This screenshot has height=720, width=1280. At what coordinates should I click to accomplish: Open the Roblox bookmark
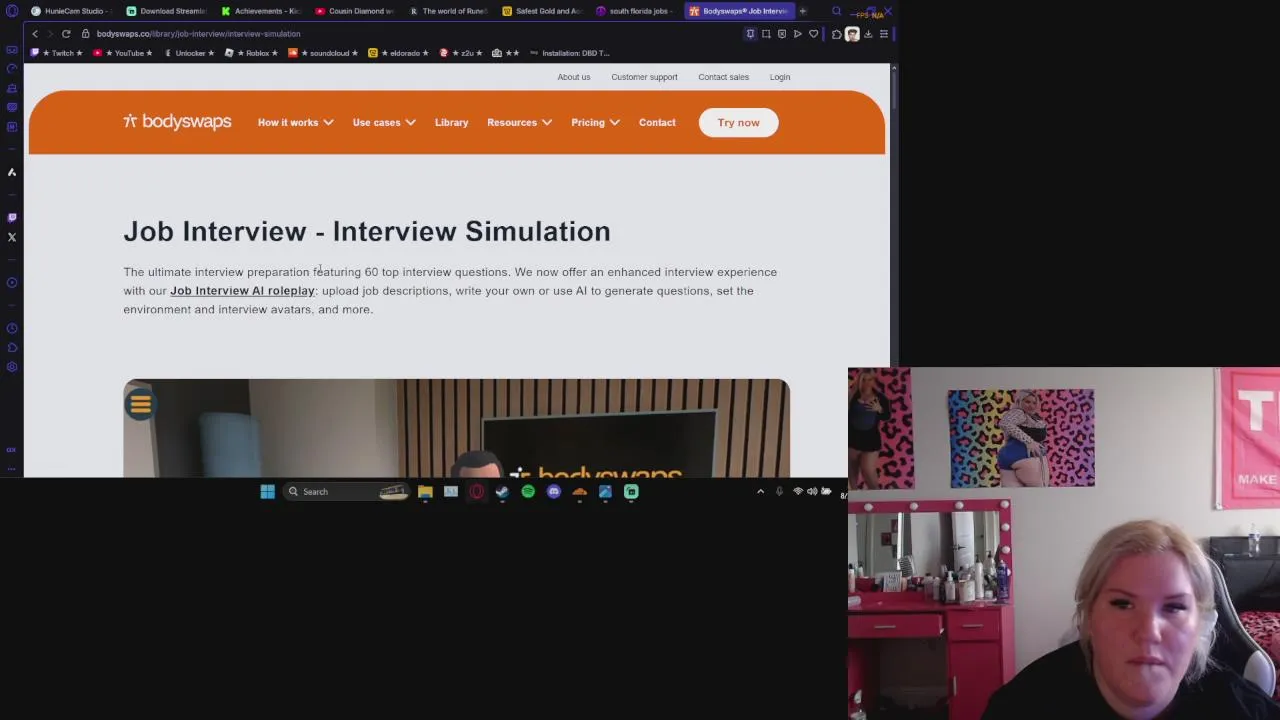pyautogui.click(x=252, y=53)
